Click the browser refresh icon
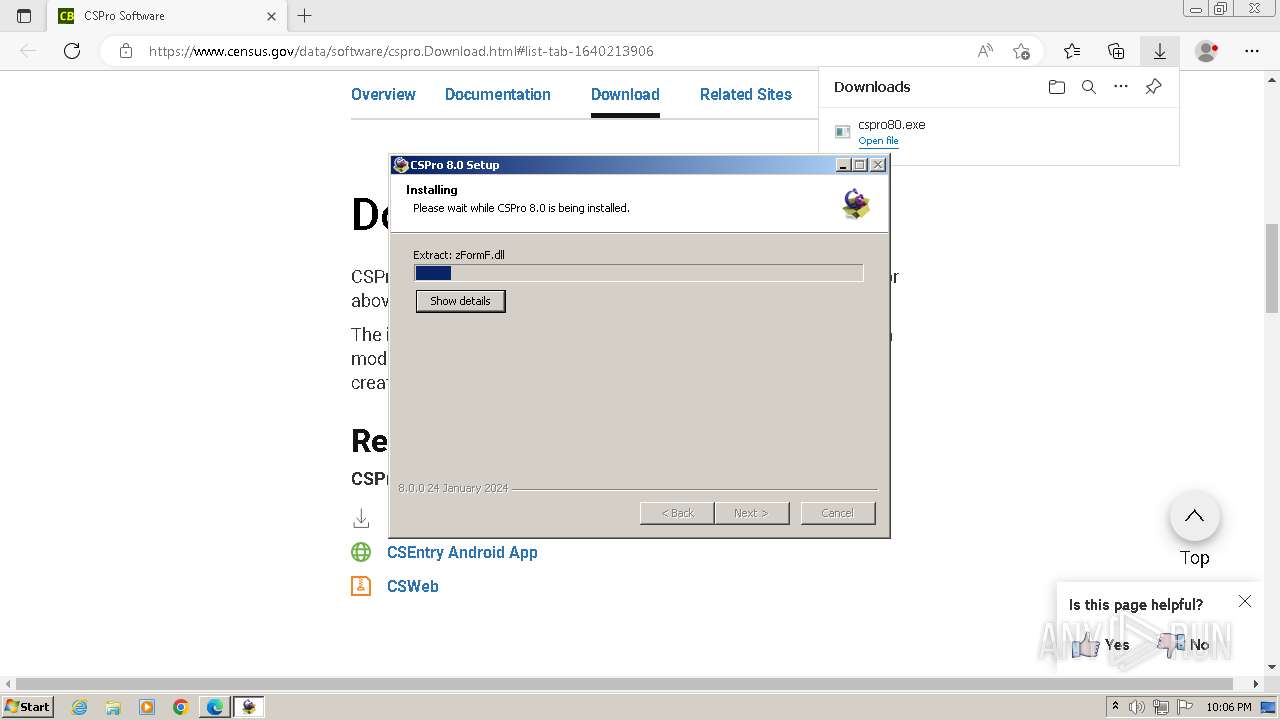This screenshot has height=720, width=1280. (x=72, y=51)
